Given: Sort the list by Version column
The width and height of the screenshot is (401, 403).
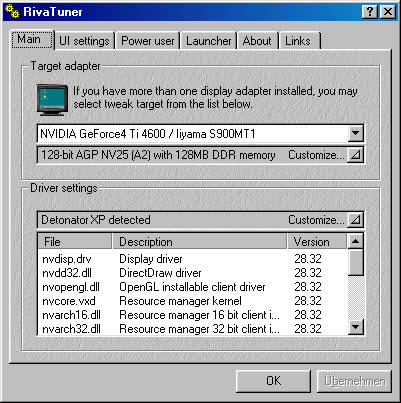Looking at the screenshot, I should (x=317, y=241).
